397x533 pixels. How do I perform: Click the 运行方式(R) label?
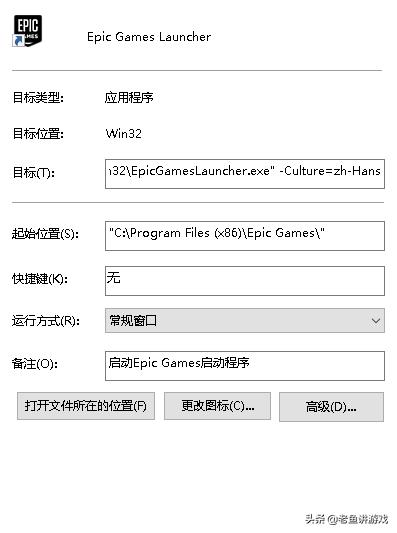point(46,321)
